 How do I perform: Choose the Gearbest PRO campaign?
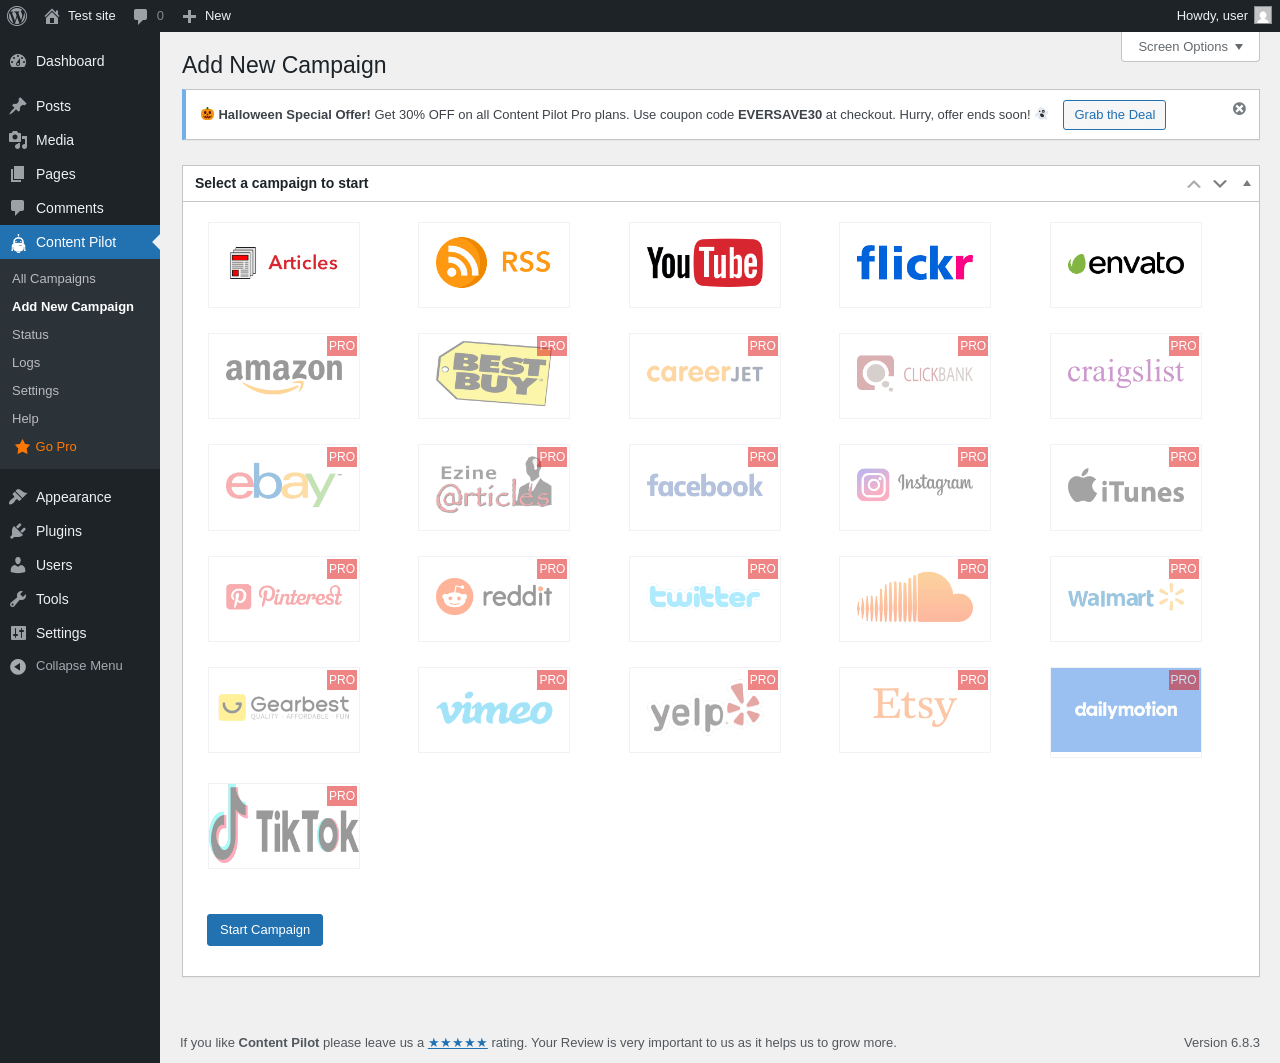click(284, 710)
